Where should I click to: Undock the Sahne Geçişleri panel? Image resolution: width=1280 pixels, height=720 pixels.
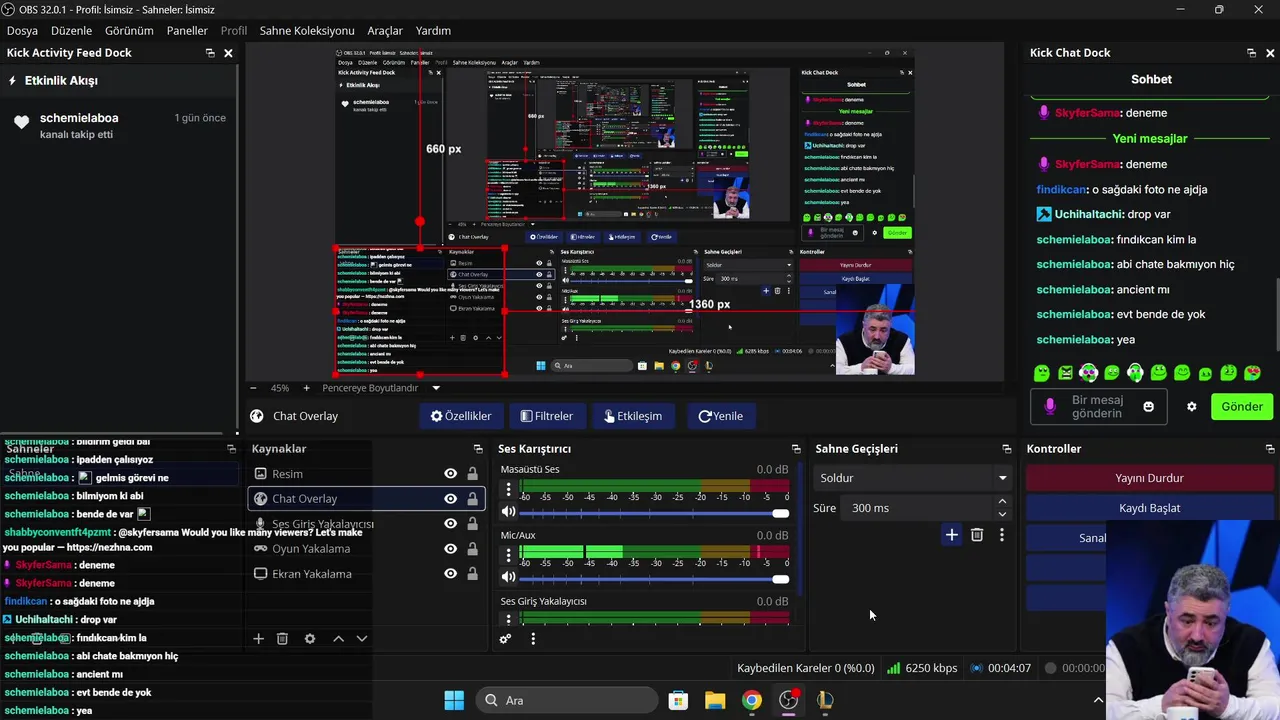[x=1007, y=449]
